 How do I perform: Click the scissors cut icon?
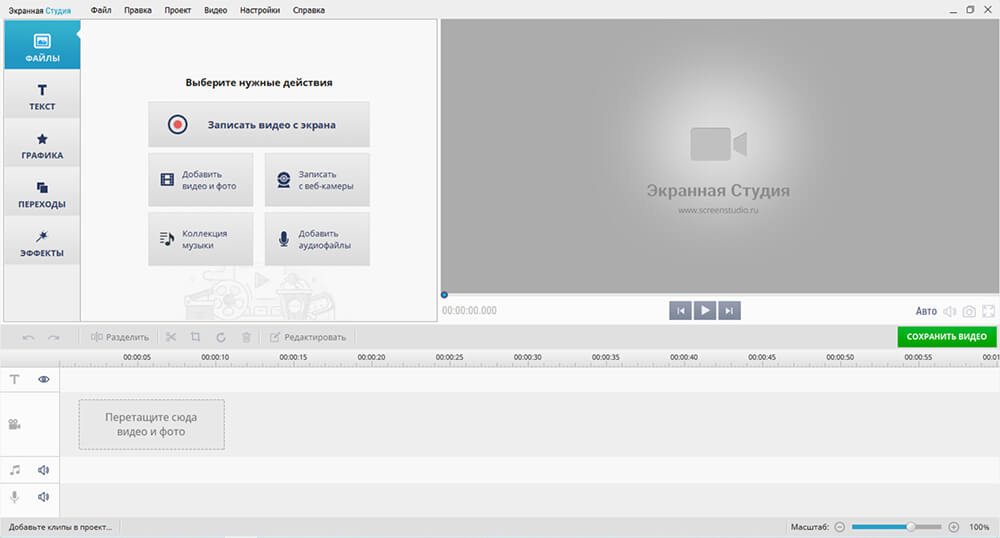171,337
